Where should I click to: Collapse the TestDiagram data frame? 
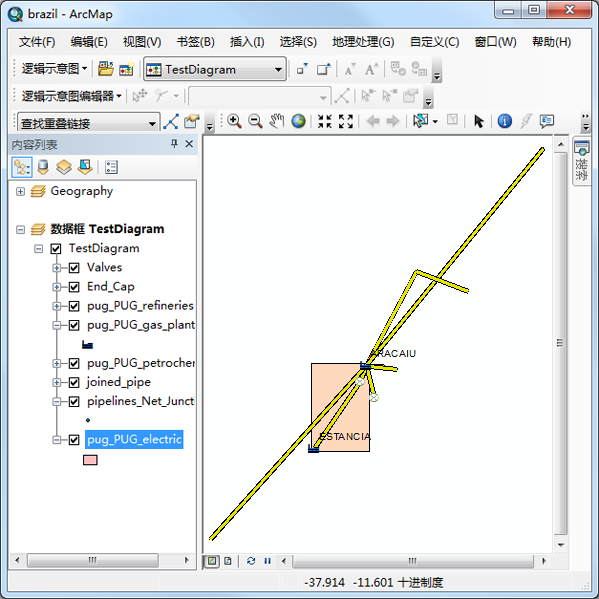tap(21, 230)
